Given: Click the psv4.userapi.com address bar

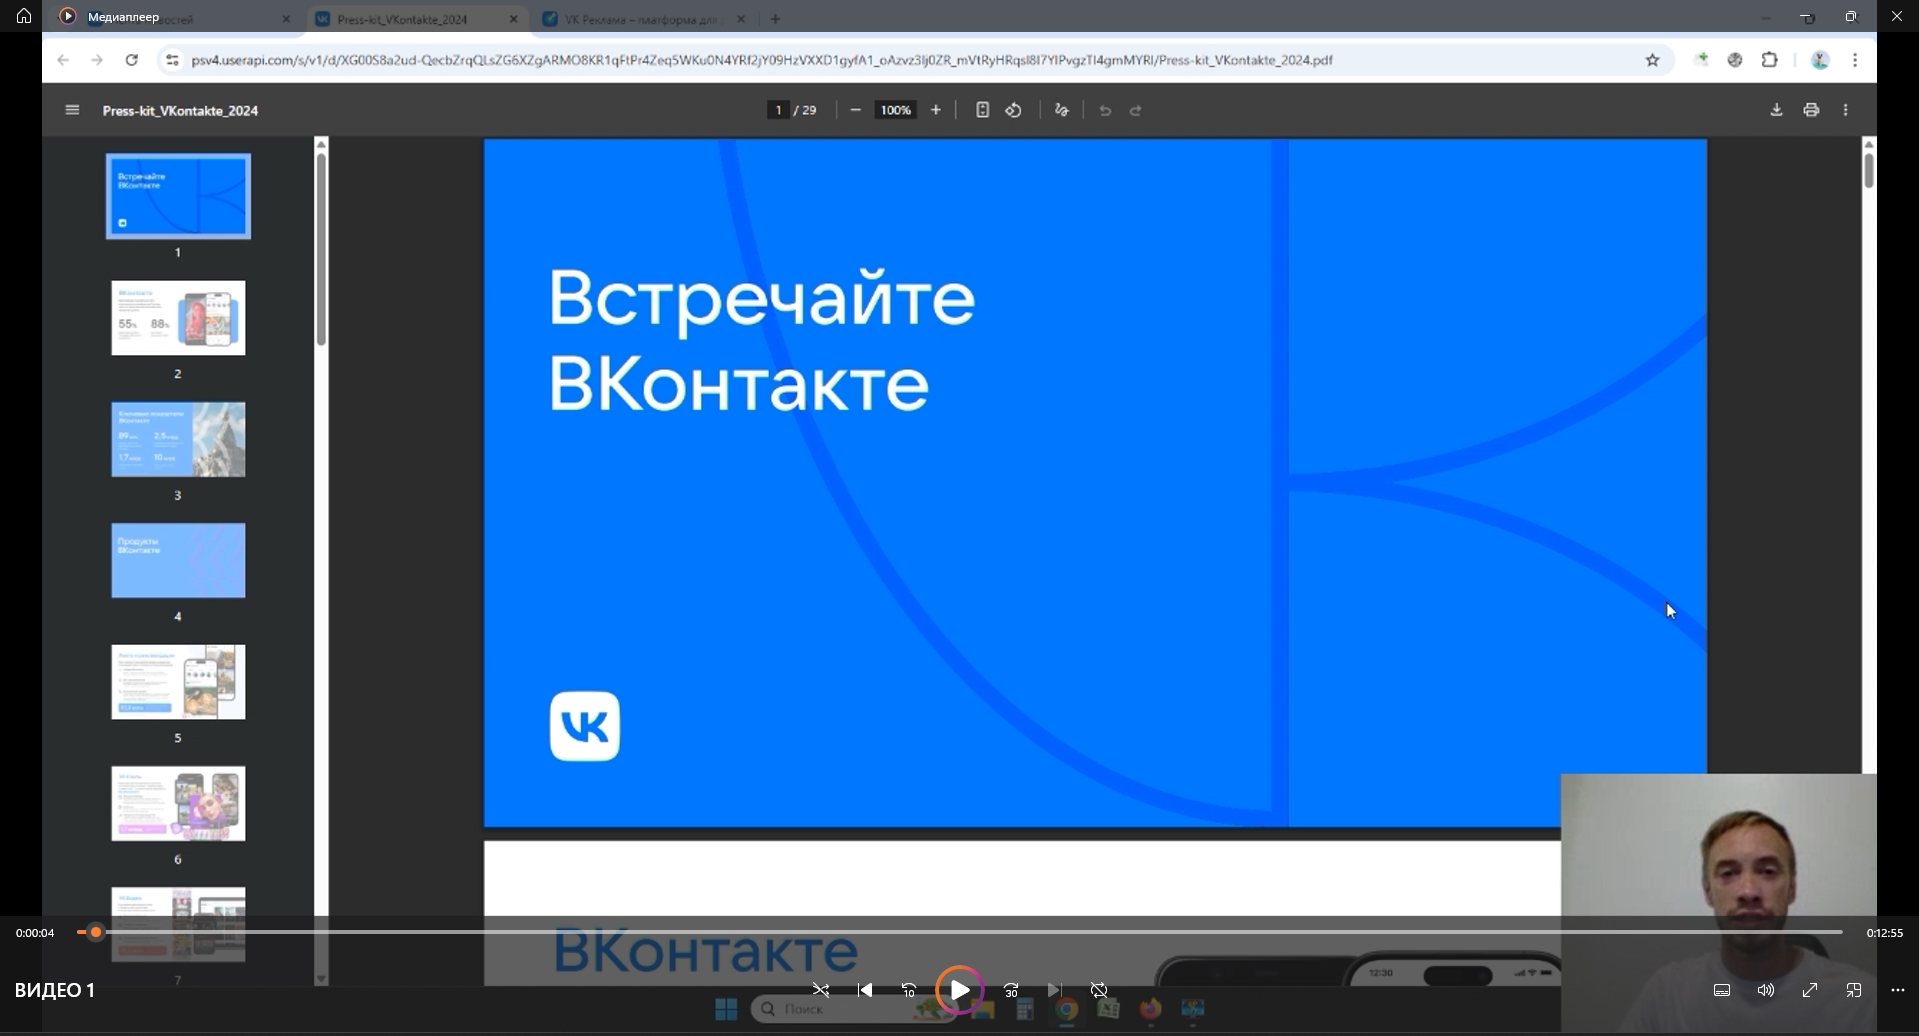Looking at the screenshot, I should coord(762,60).
